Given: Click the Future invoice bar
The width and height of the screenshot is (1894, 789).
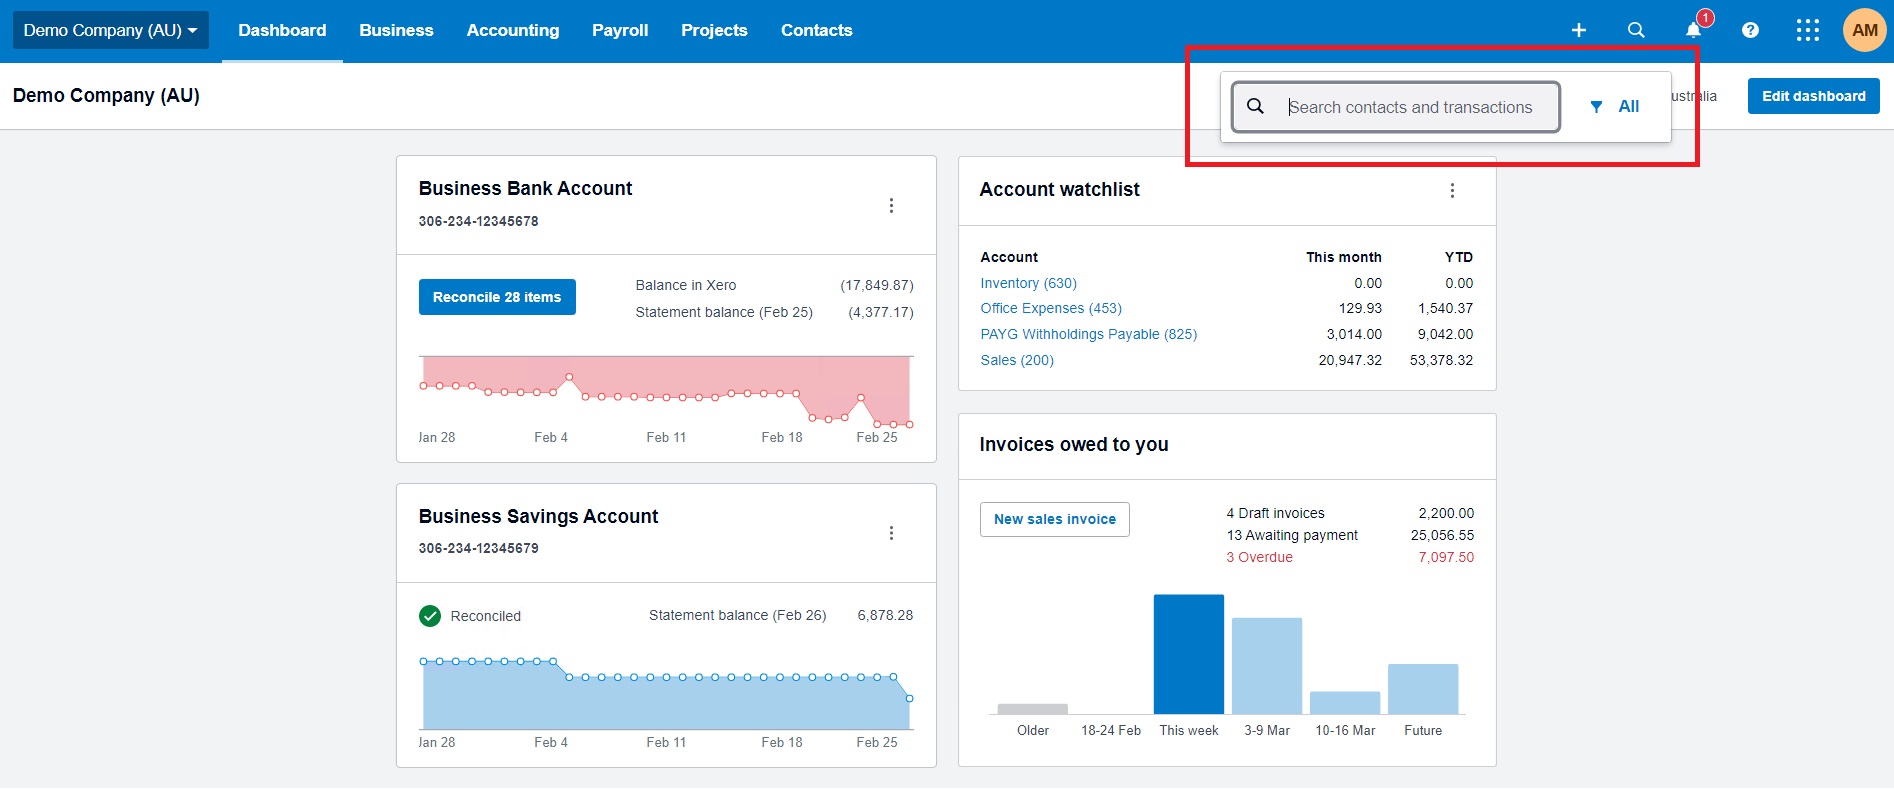Looking at the screenshot, I should tap(1423, 689).
